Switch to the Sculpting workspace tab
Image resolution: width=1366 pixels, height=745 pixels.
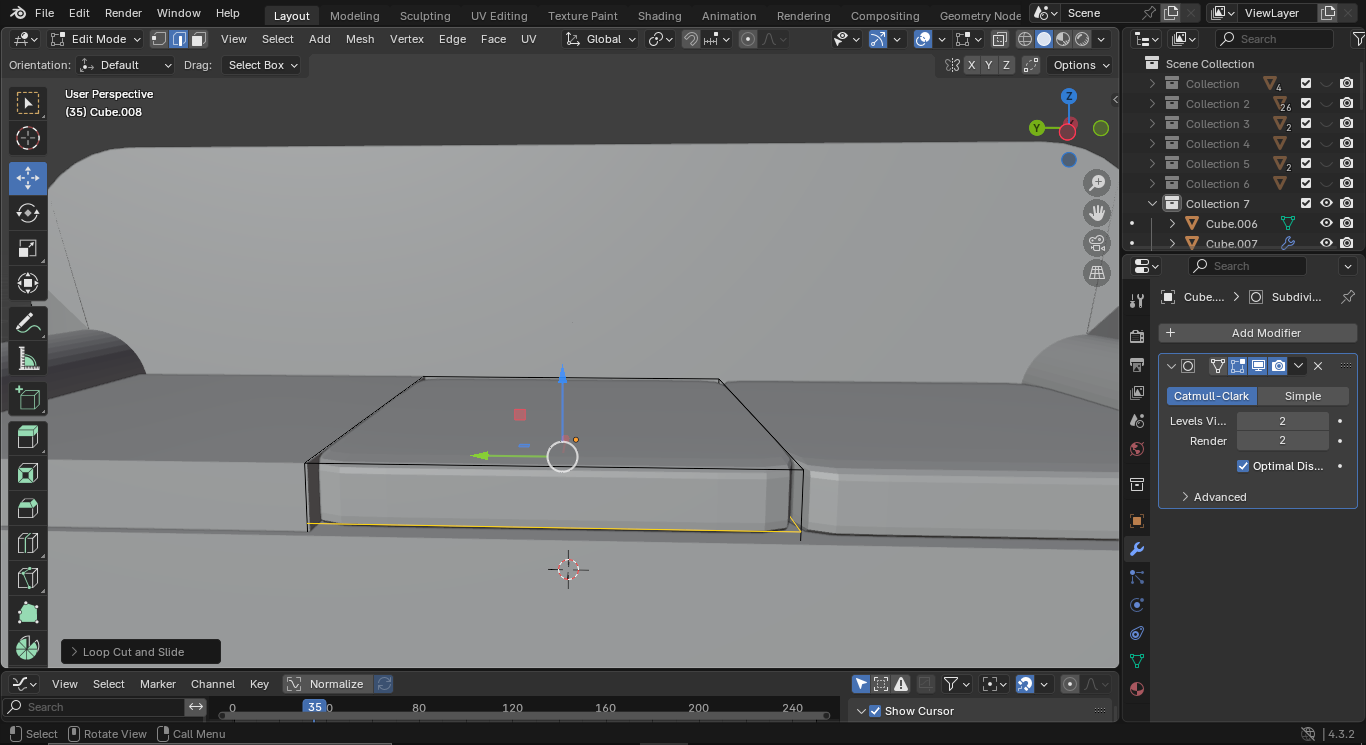[425, 16]
